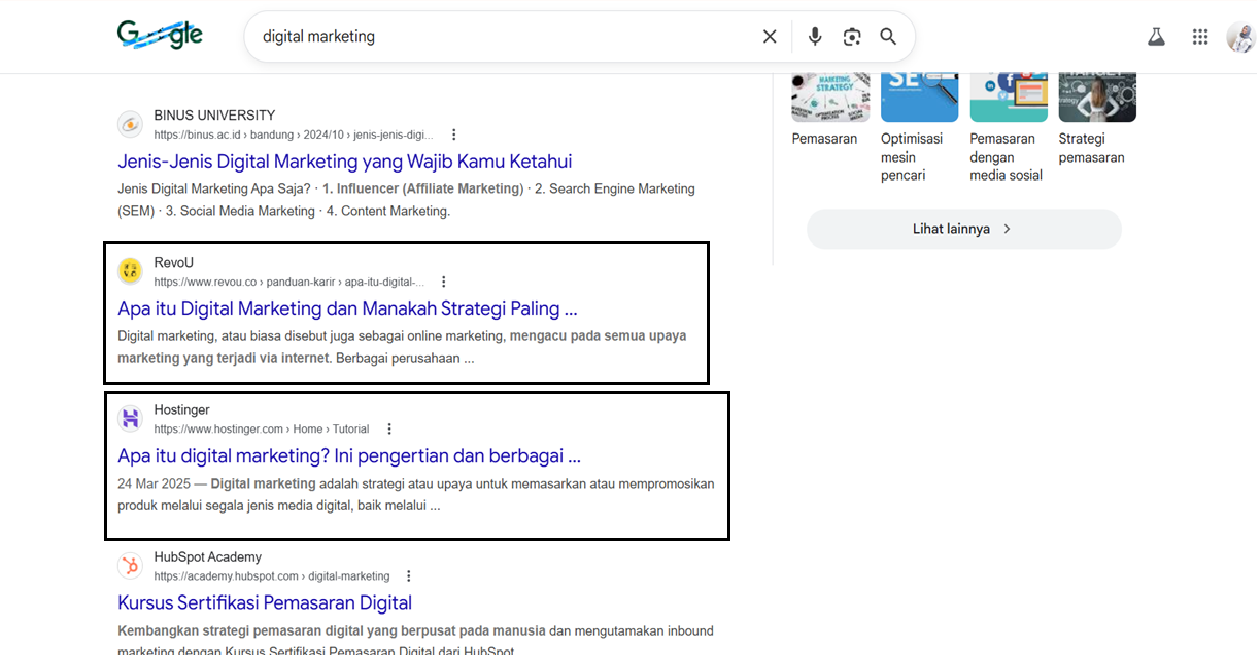The image size is (1257, 657).
Task: Open Hostinger Apa itu digital marketing link
Action: point(349,456)
